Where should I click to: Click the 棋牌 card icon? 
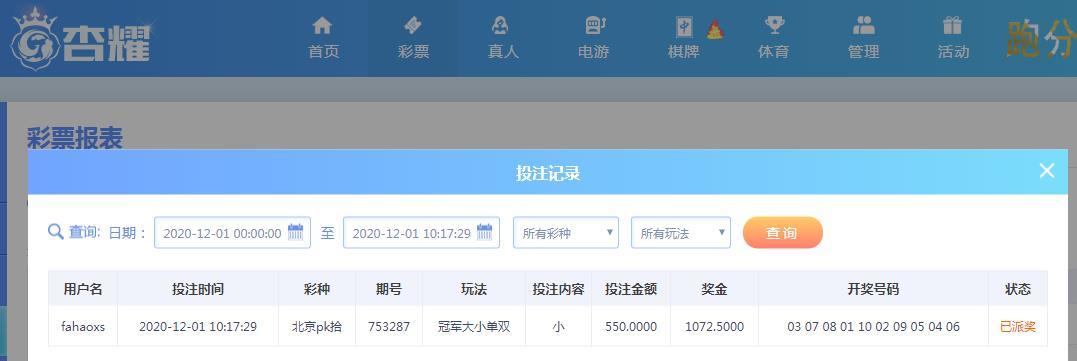tap(683, 27)
